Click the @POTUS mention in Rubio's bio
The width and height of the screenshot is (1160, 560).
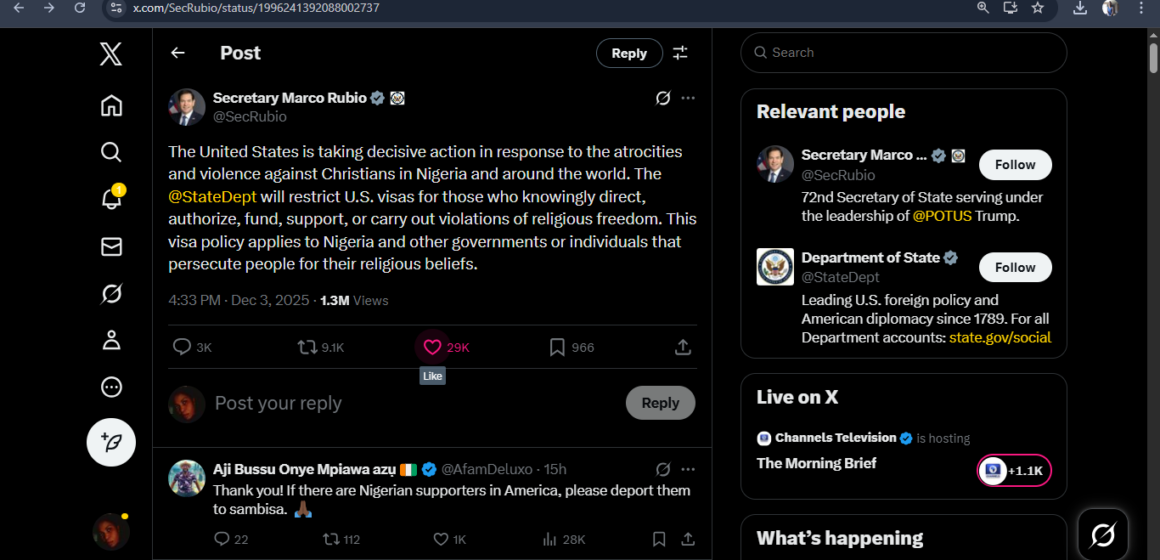[942, 216]
